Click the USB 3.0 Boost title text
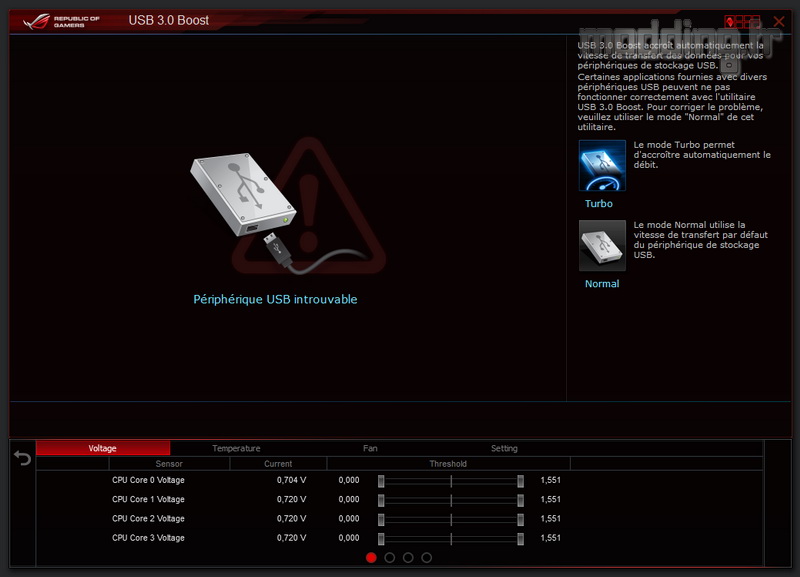The image size is (800, 577). coord(168,20)
